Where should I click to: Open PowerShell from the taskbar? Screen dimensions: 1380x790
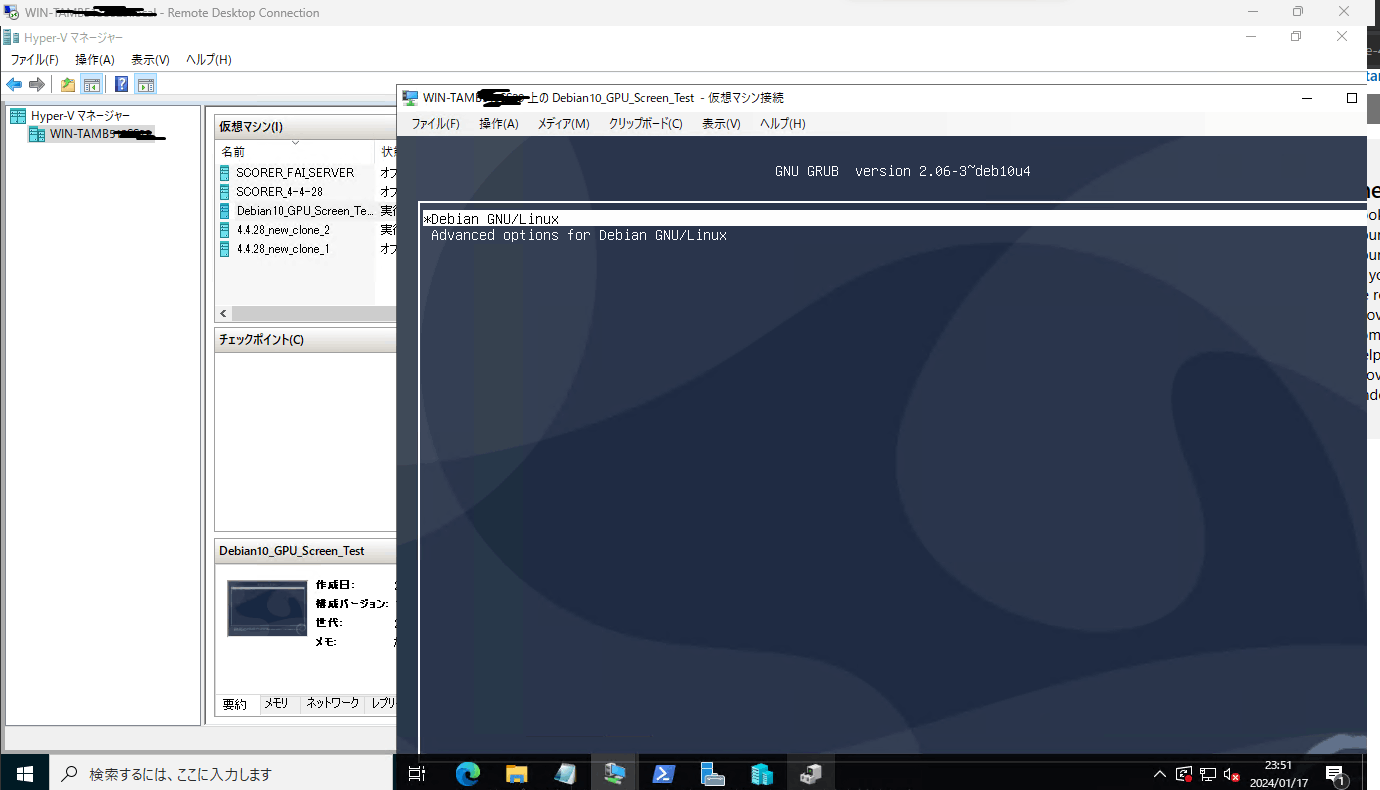click(663, 773)
